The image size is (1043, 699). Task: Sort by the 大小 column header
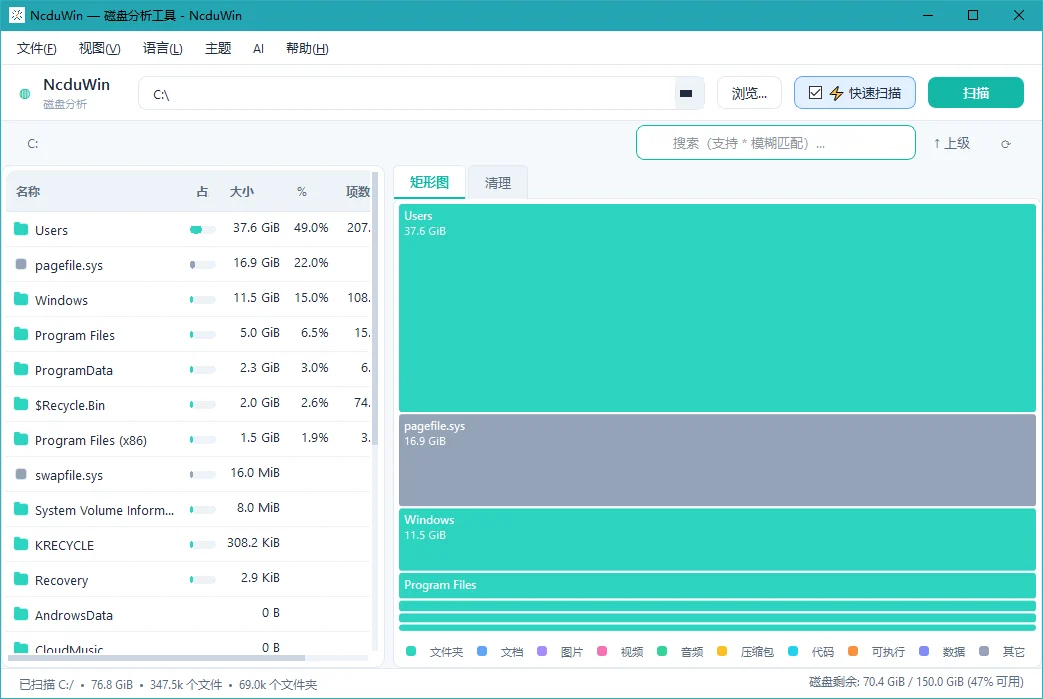[x=241, y=192]
